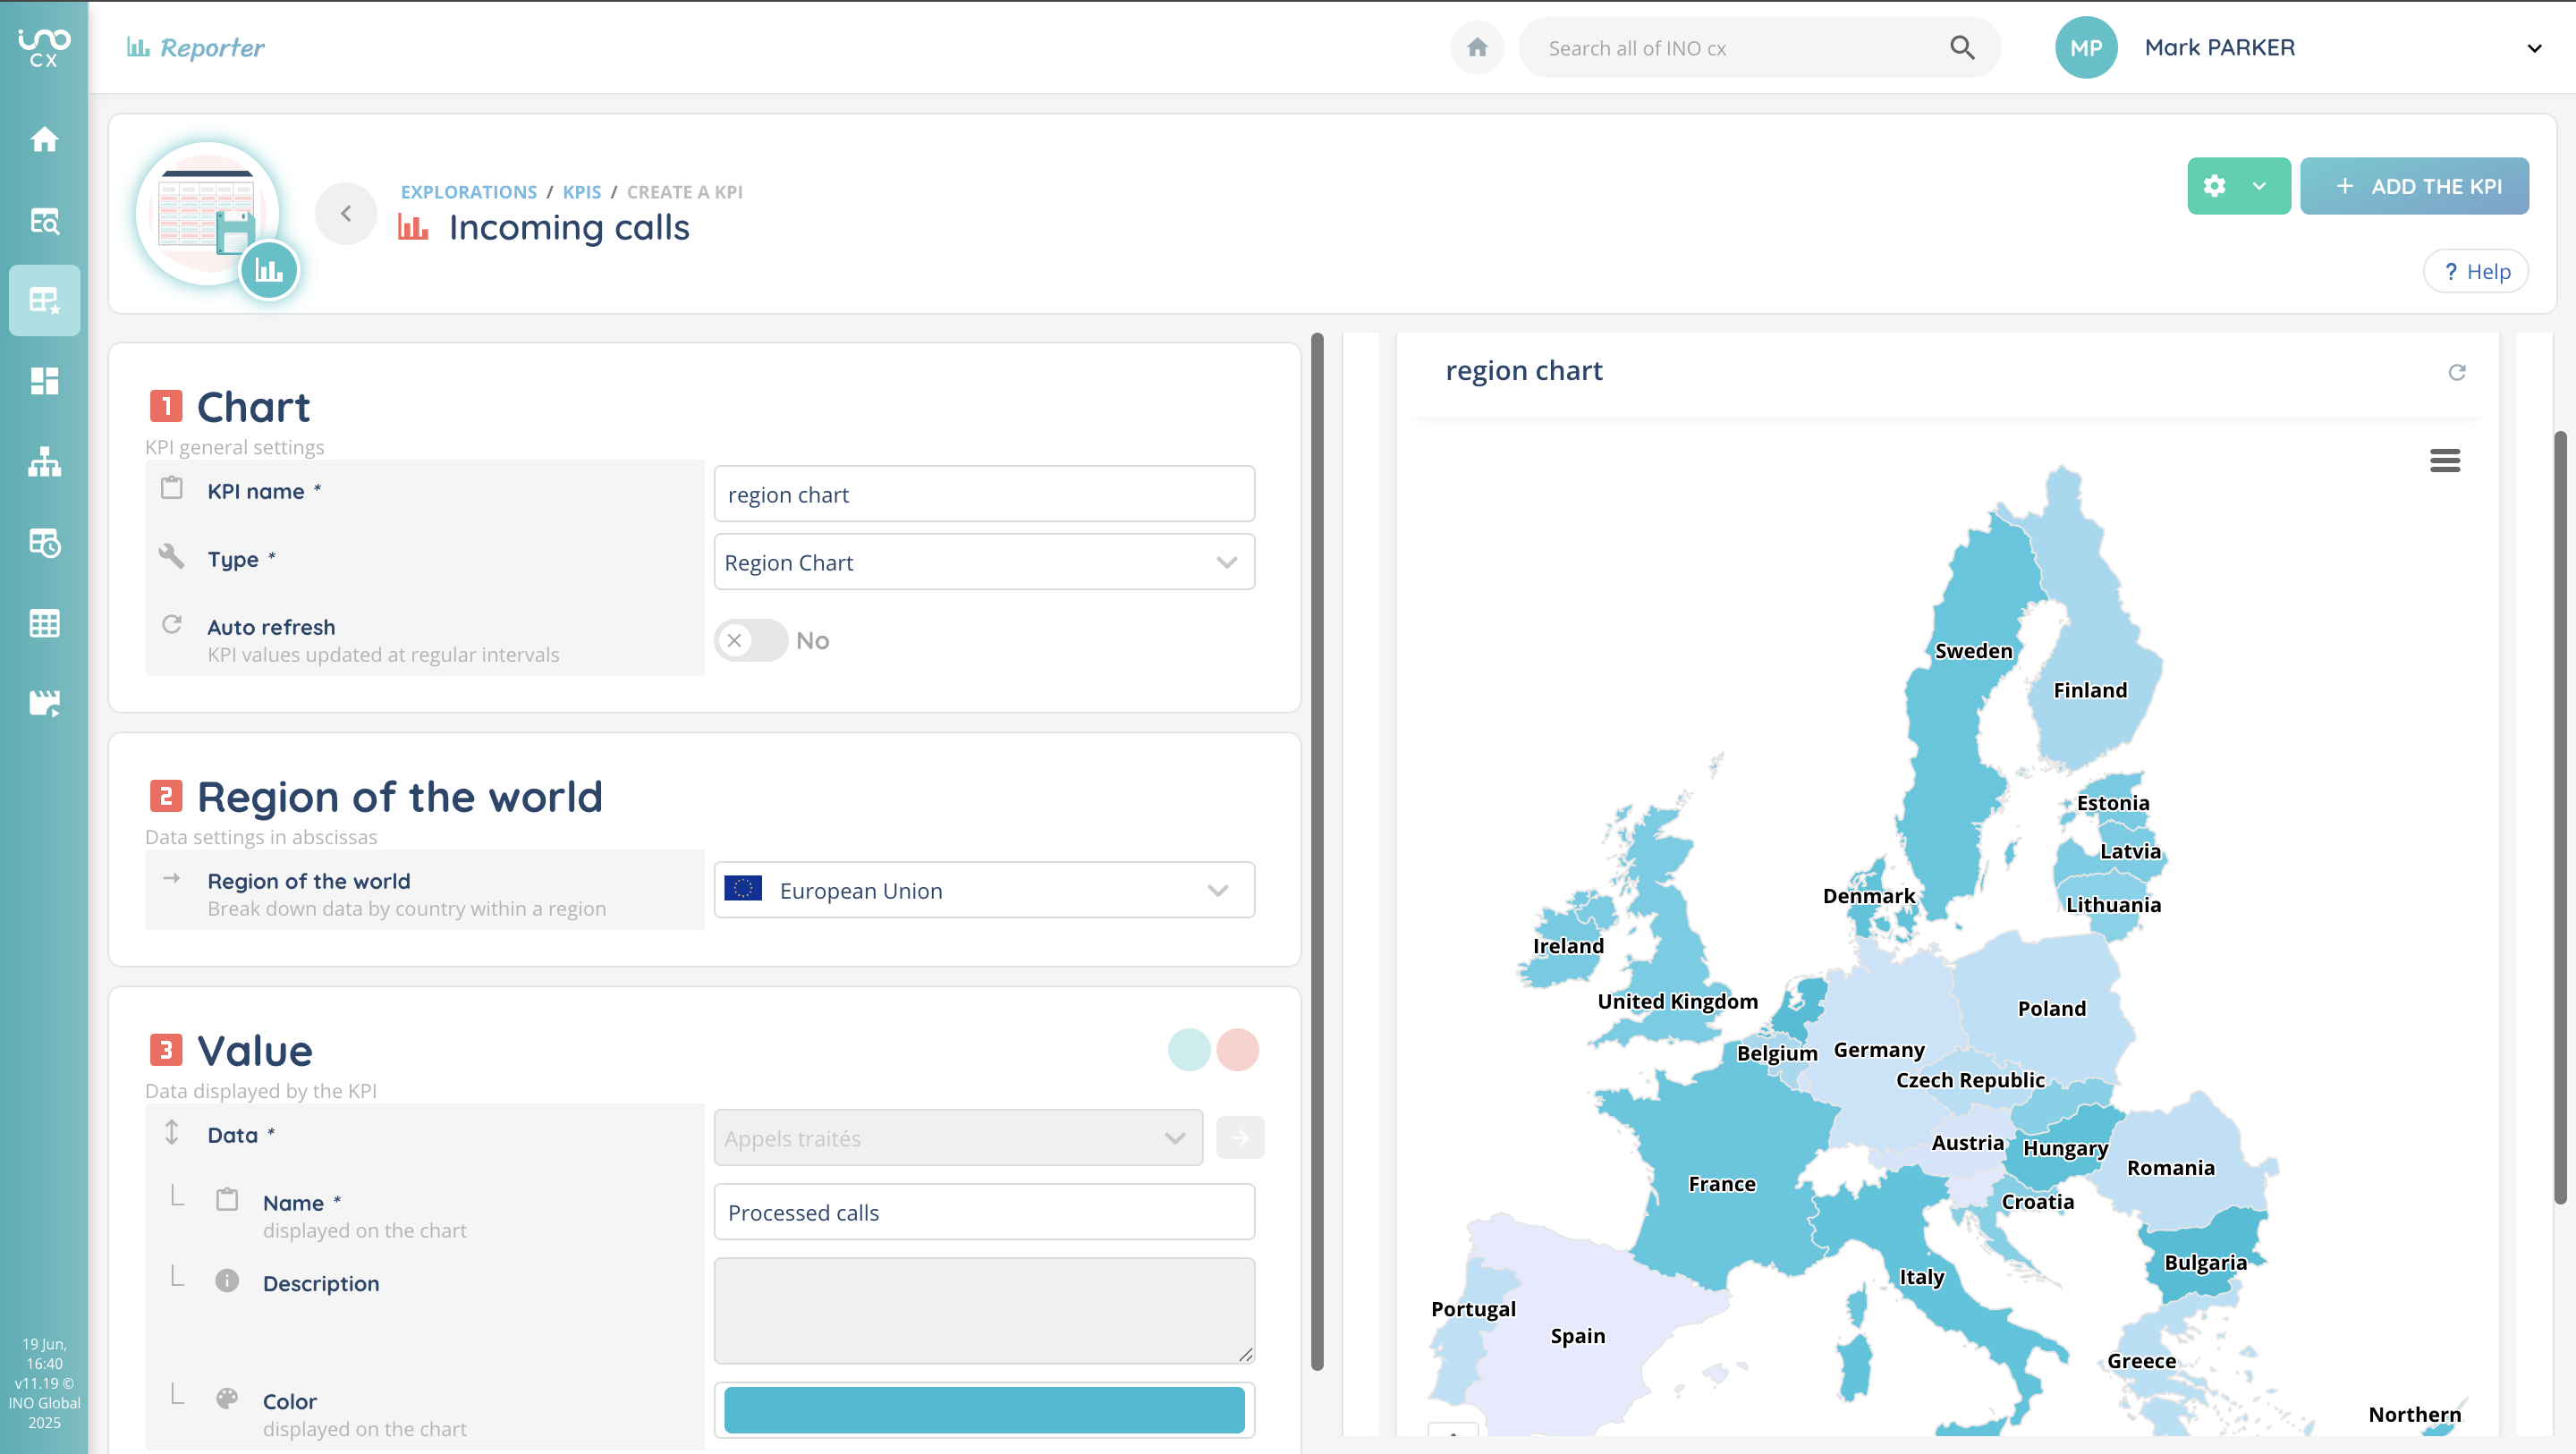
Task: Open the Help button
Action: pyautogui.click(x=2476, y=272)
